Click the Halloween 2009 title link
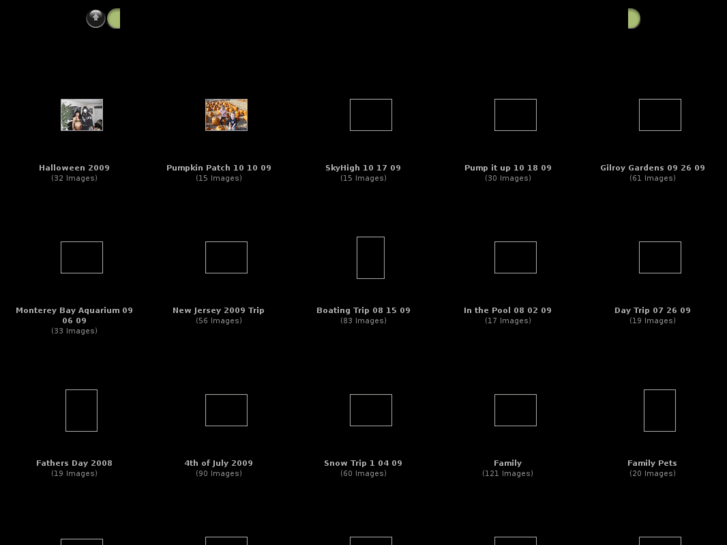Viewport: 727px width, 545px height. tap(74, 167)
